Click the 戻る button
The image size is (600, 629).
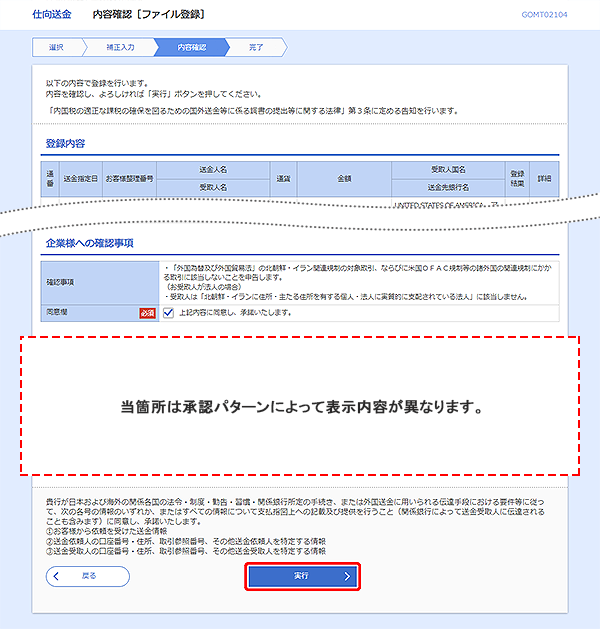(x=88, y=576)
